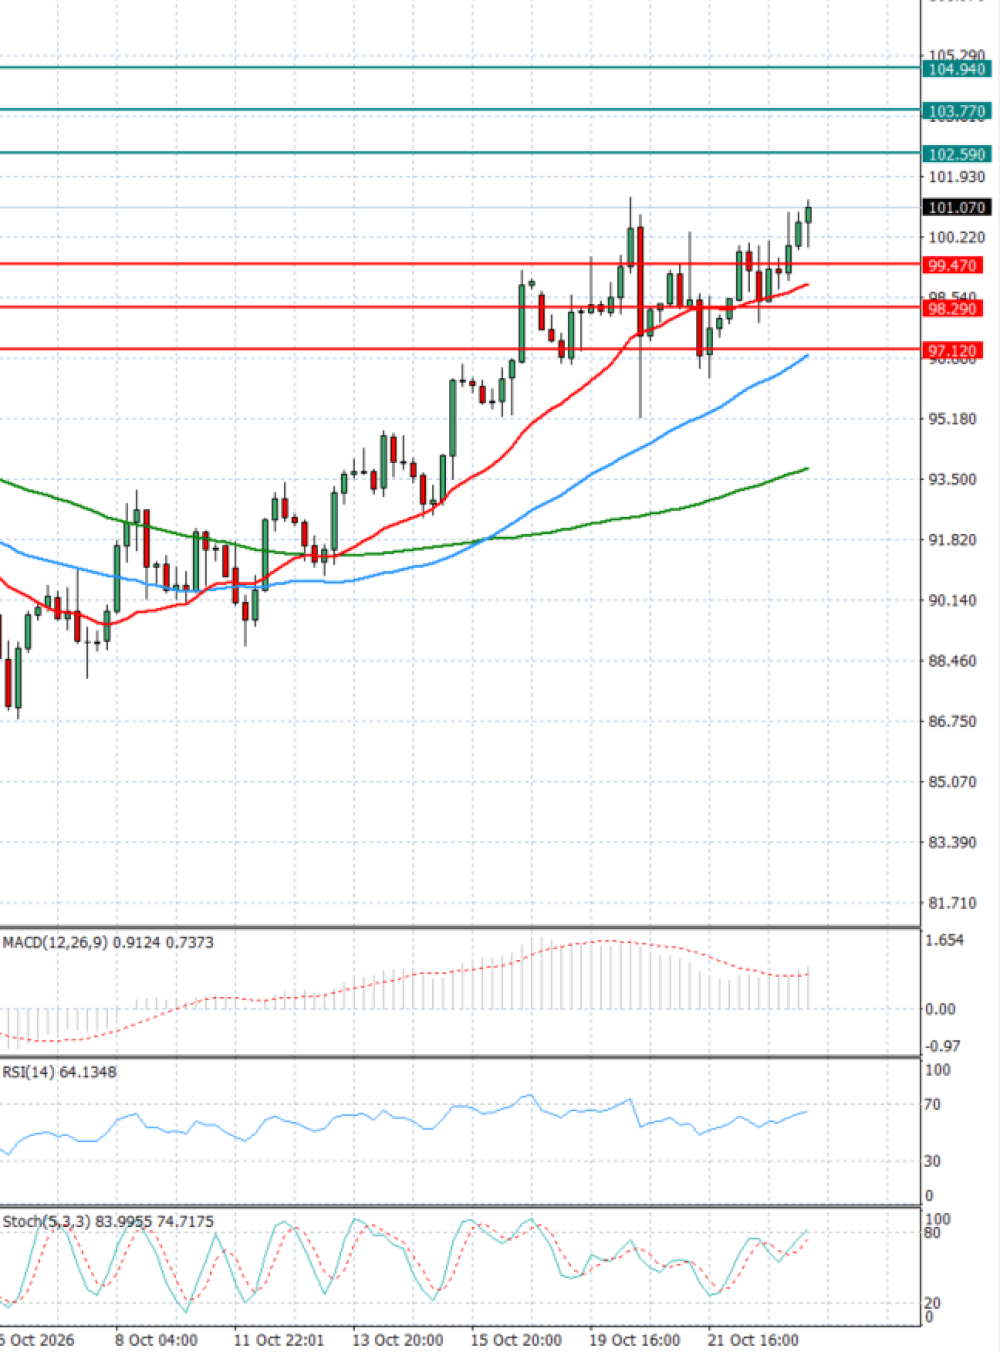Click the 19 Oct 16:00 time axis label
Viewport: 1000px width, 1352px height.
(x=635, y=1340)
